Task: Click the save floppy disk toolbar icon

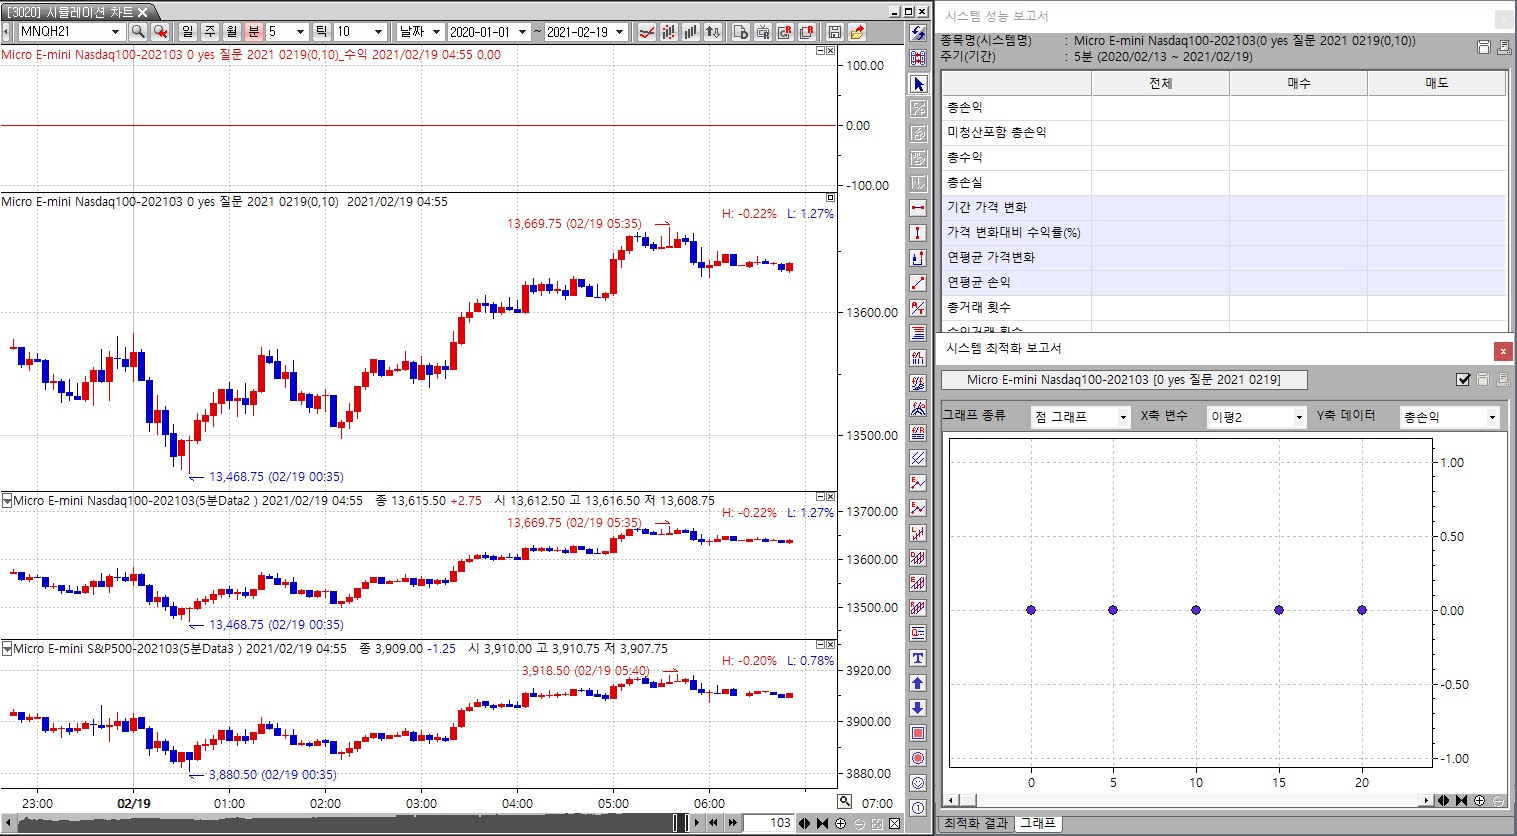Action: pyautogui.click(x=835, y=32)
